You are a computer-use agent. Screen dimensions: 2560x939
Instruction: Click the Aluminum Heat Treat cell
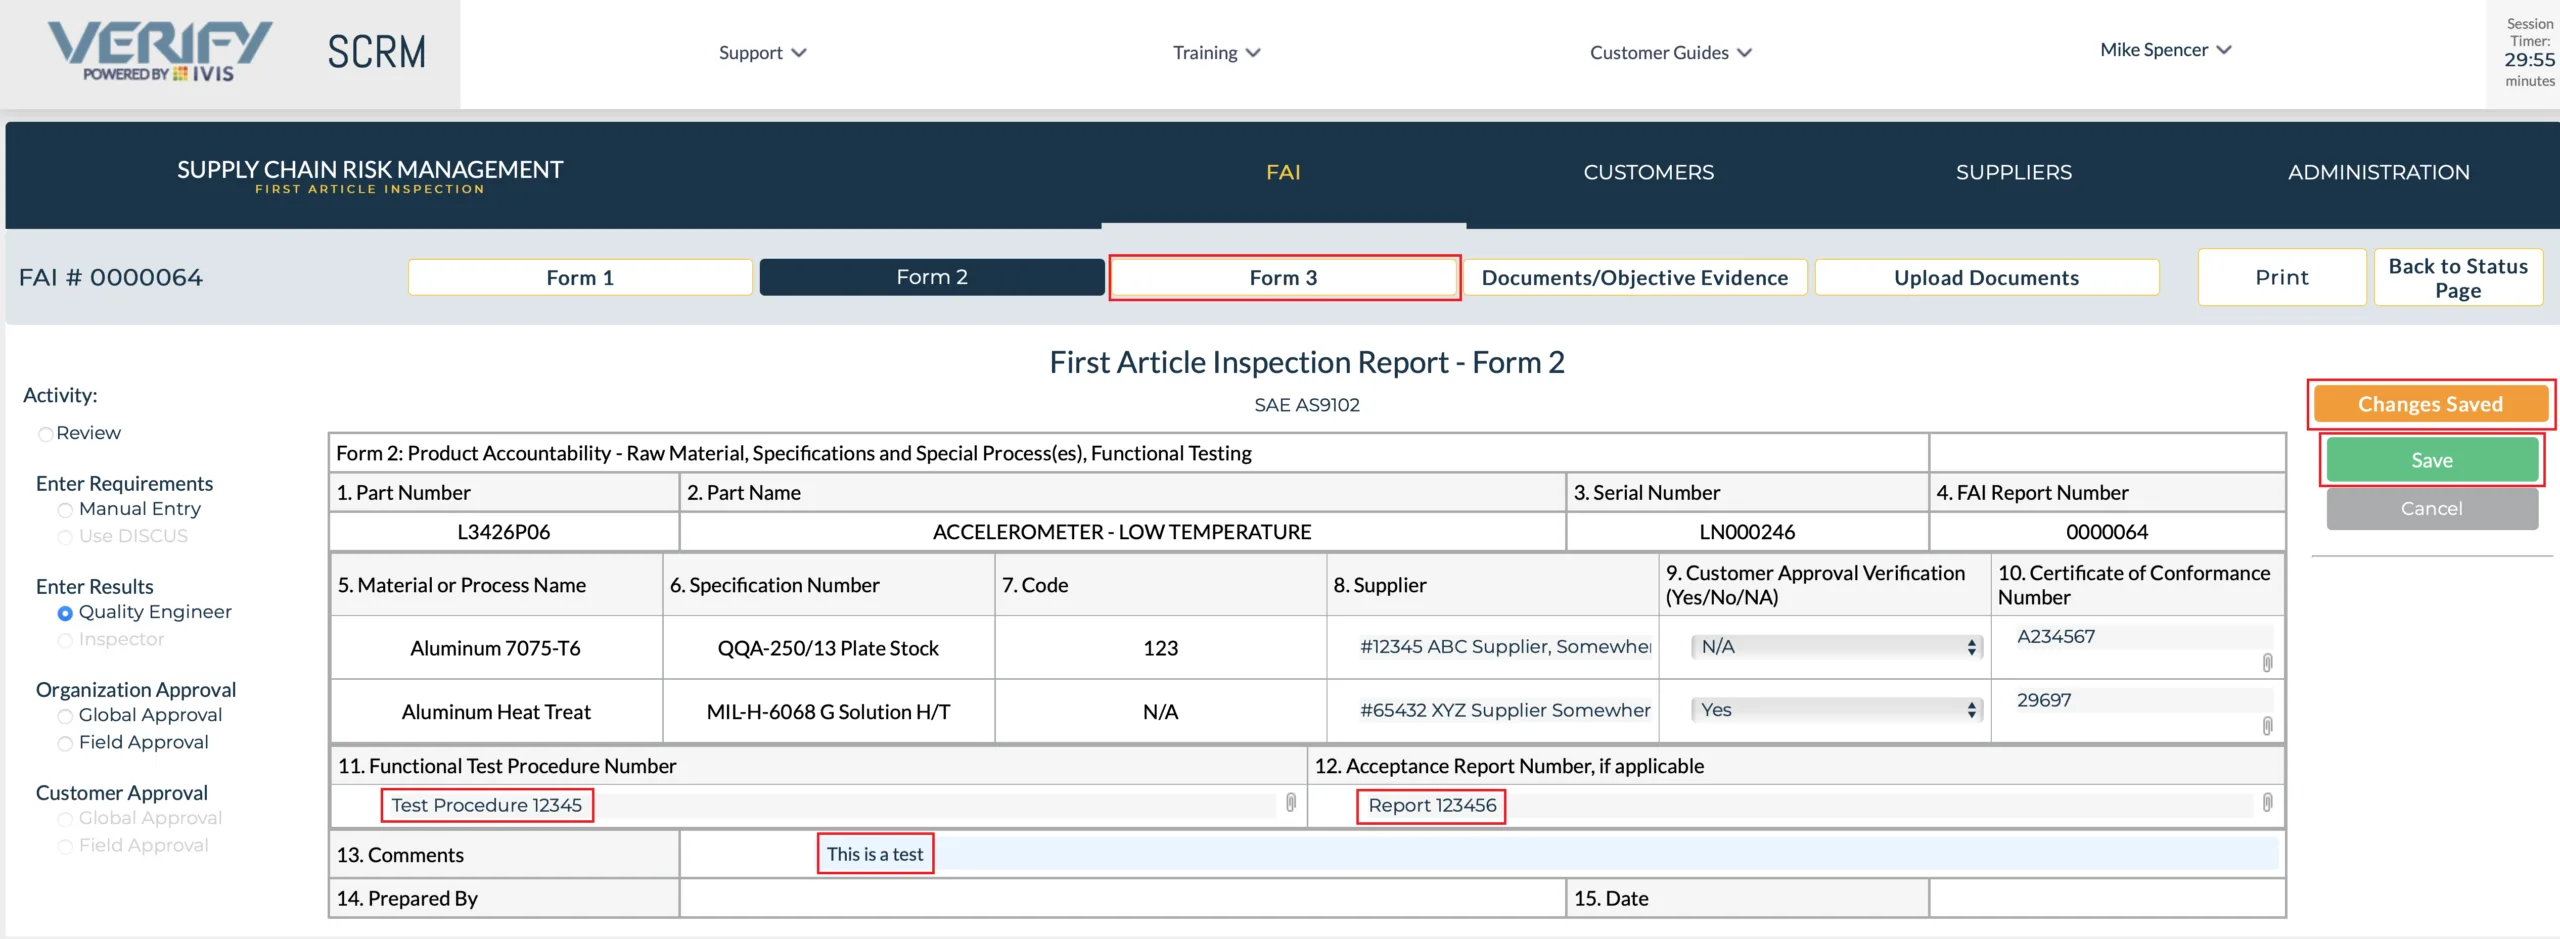click(496, 712)
